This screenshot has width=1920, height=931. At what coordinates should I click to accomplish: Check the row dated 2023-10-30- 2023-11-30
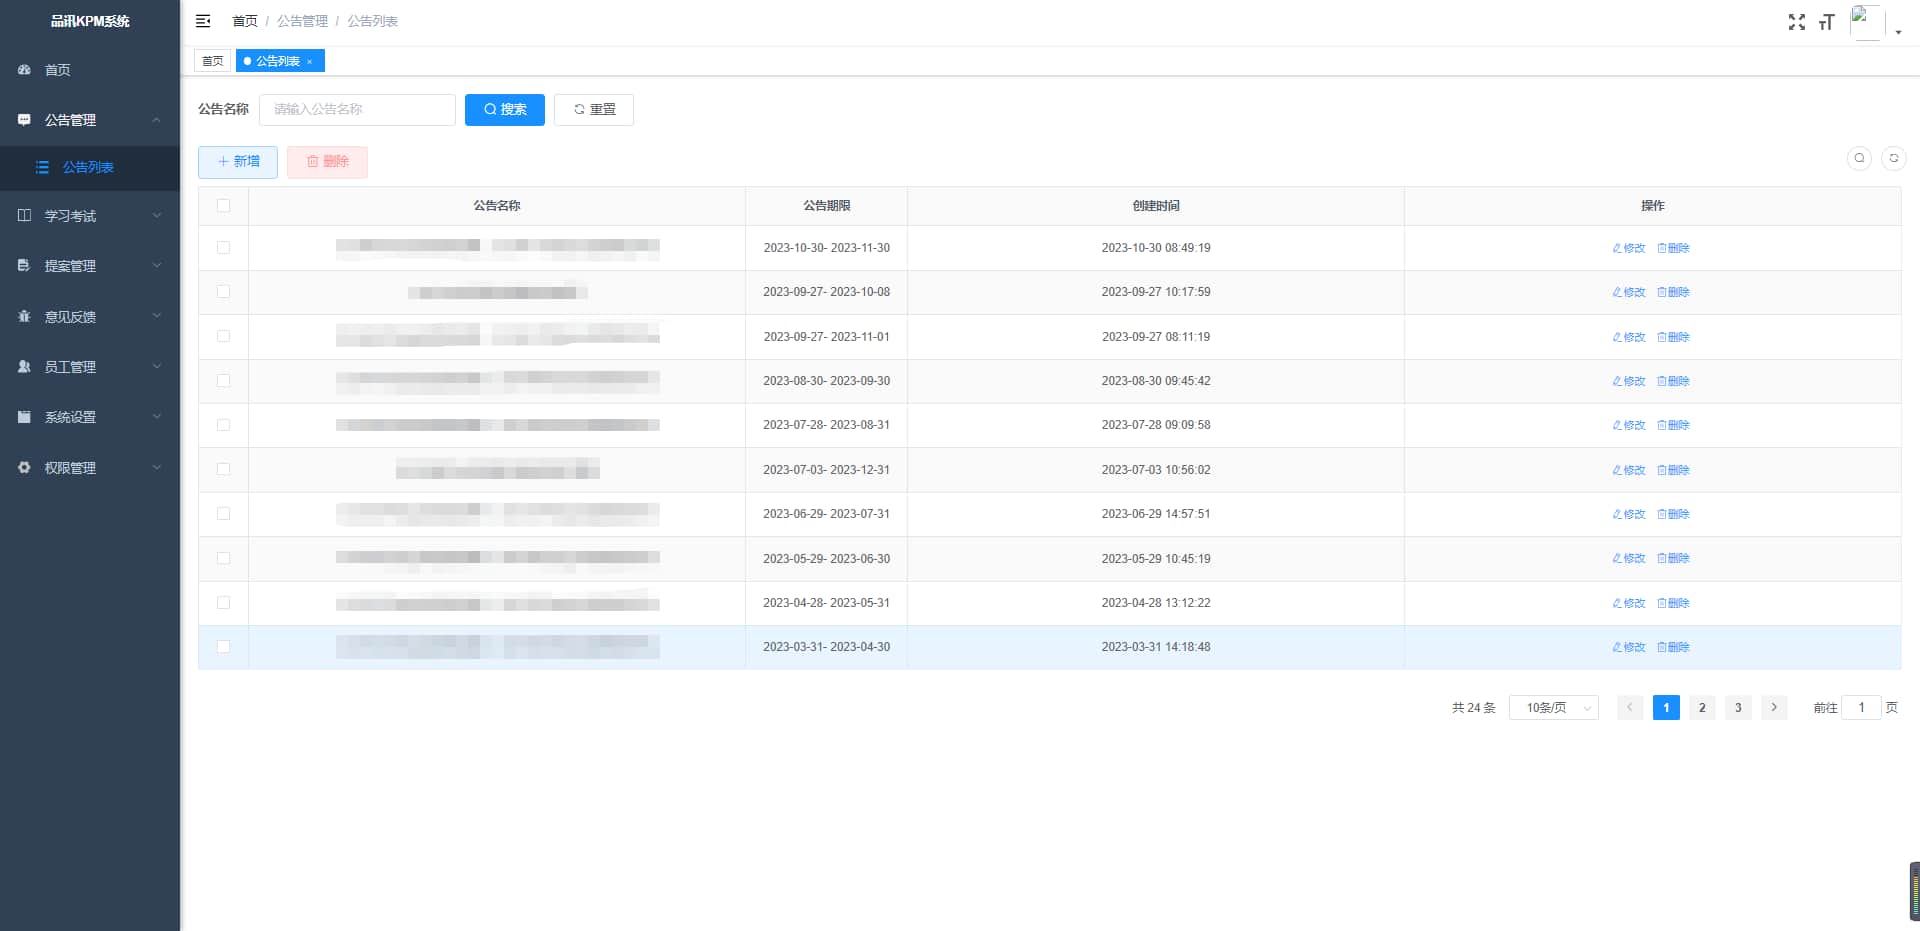point(223,248)
